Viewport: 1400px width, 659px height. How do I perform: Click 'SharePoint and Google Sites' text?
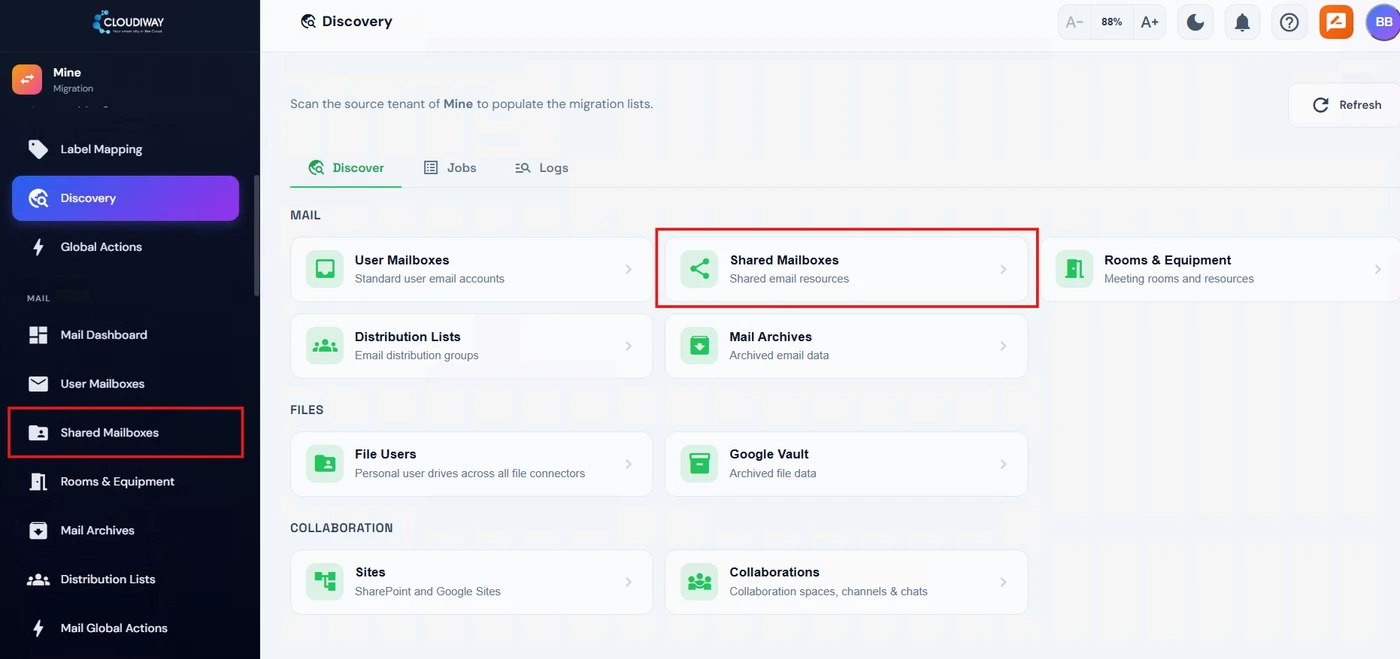click(428, 591)
